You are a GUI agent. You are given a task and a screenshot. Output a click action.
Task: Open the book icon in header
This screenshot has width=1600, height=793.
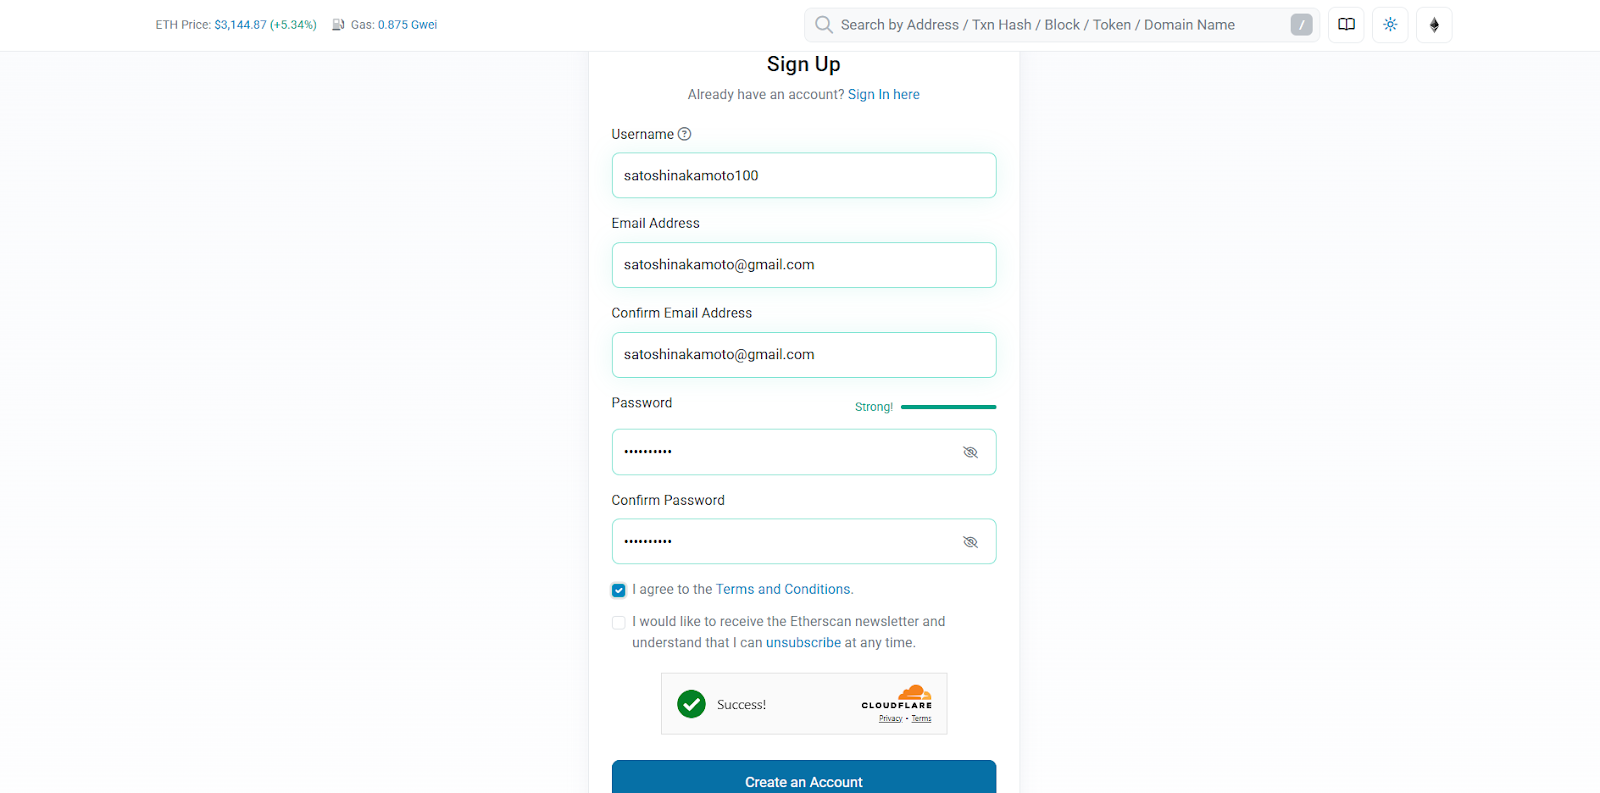coord(1347,25)
